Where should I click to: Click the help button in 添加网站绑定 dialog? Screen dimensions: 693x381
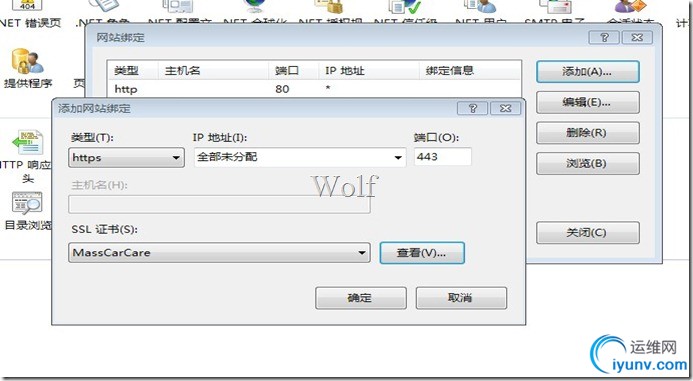click(472, 108)
